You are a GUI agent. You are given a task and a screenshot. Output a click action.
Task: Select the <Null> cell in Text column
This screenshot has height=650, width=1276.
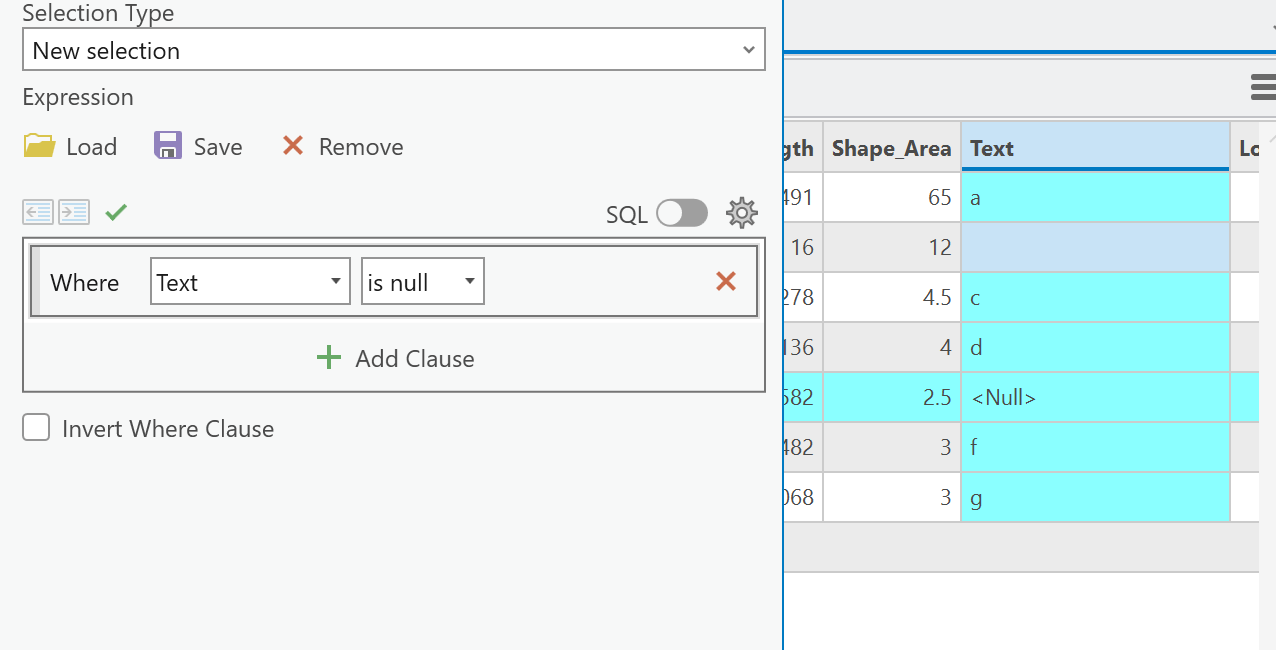tap(1094, 397)
